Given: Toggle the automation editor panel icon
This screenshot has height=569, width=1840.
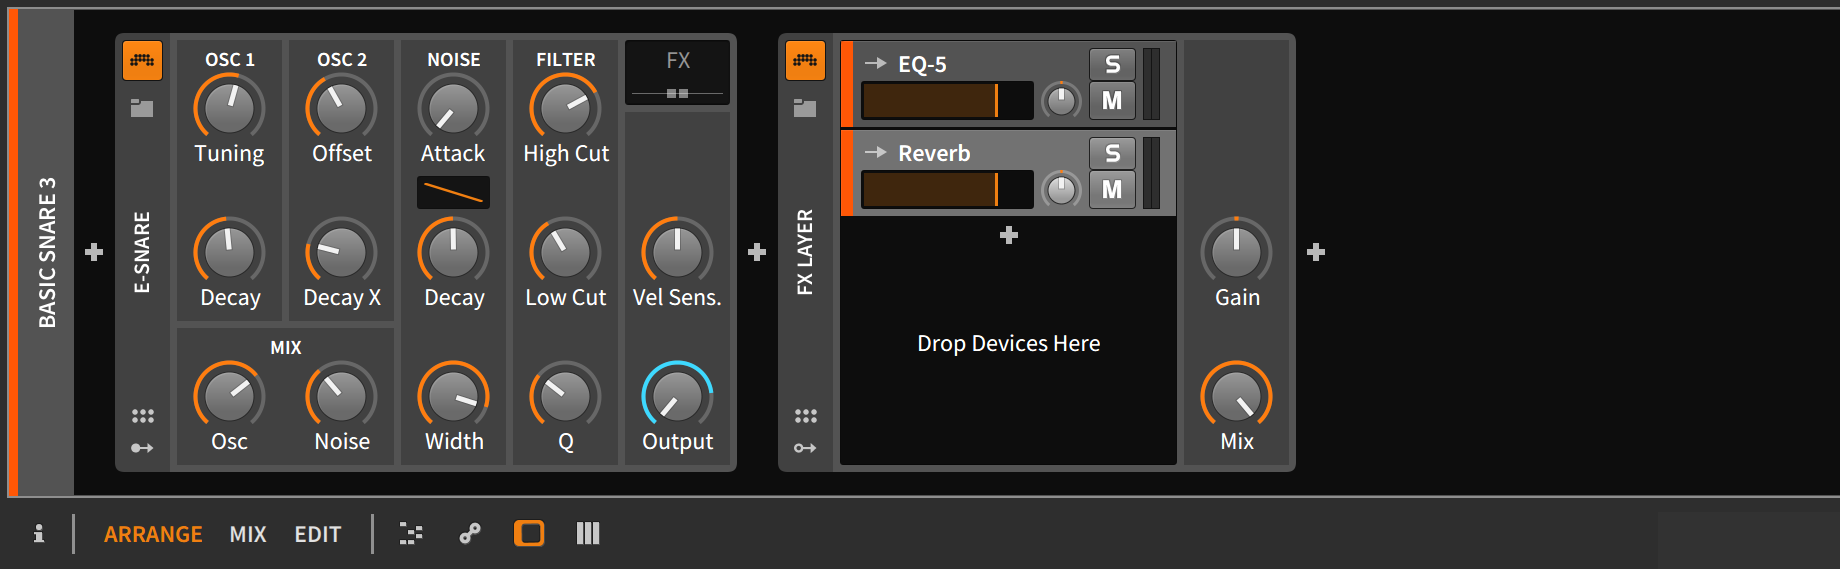Looking at the screenshot, I should (x=470, y=534).
